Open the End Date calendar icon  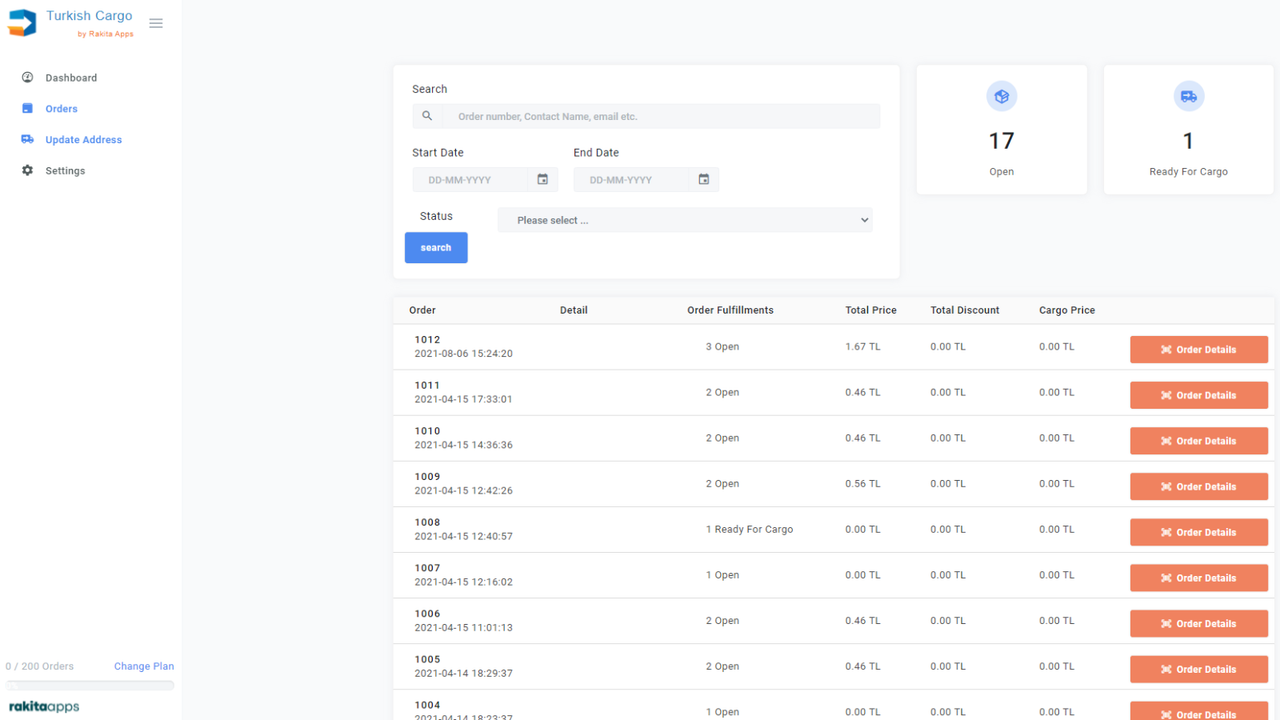(x=704, y=179)
